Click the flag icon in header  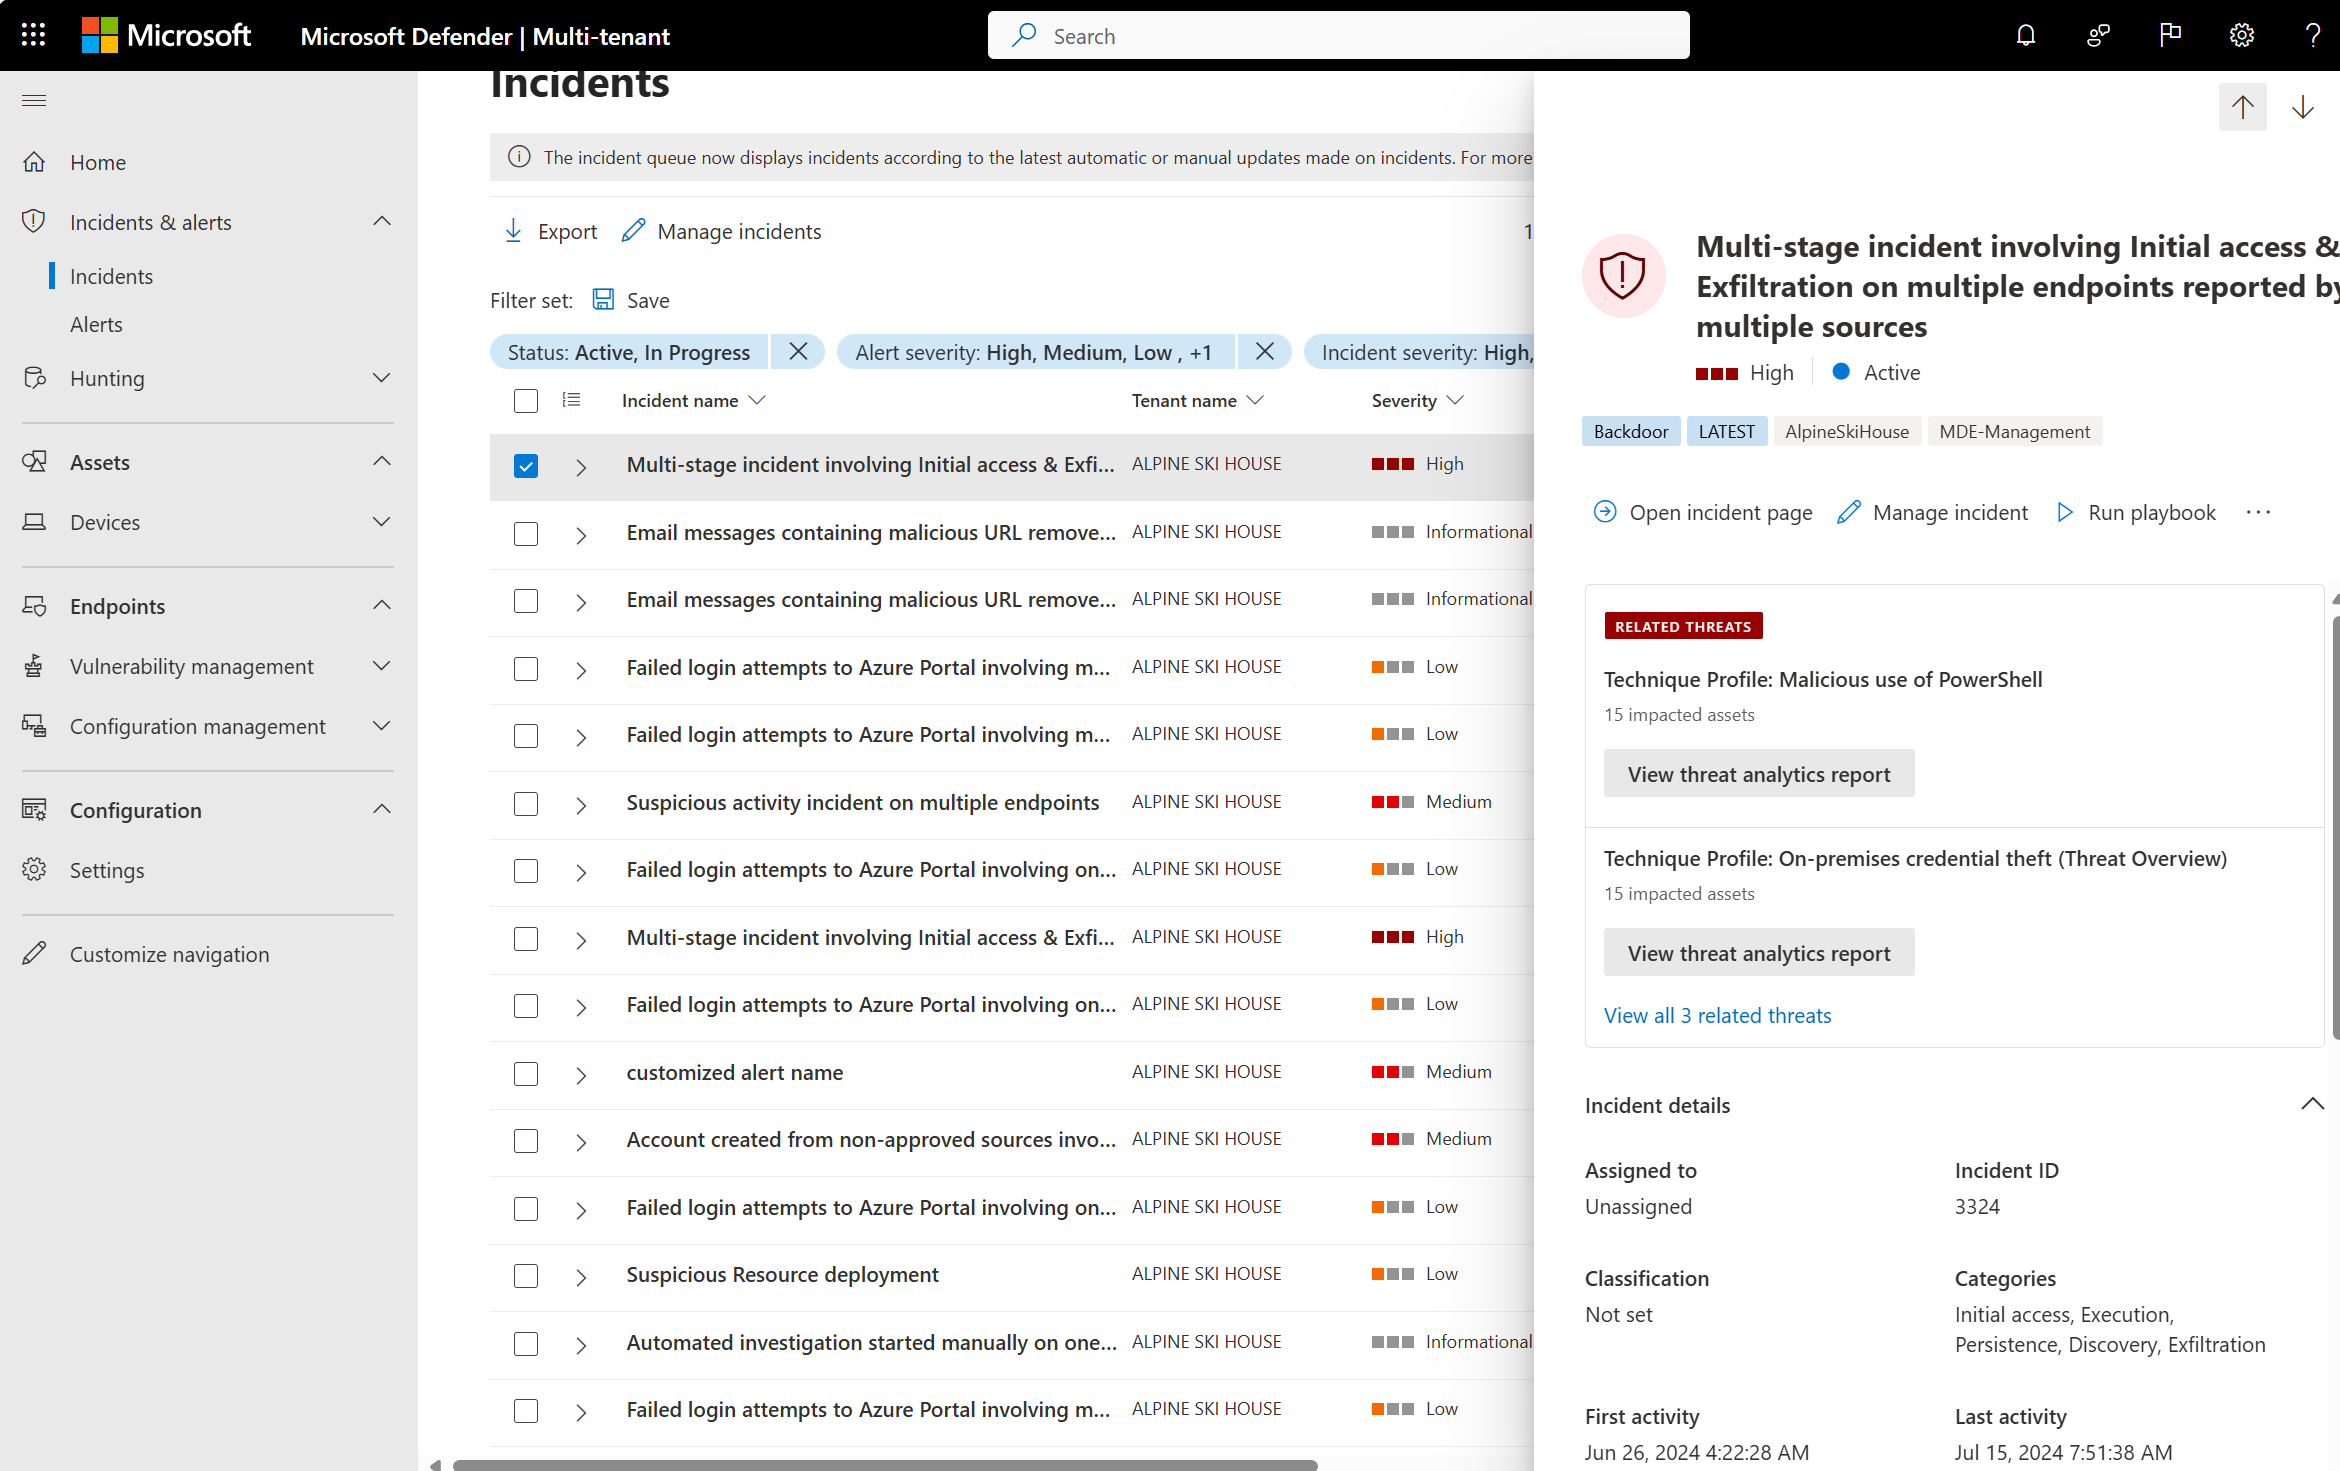coord(2170,36)
